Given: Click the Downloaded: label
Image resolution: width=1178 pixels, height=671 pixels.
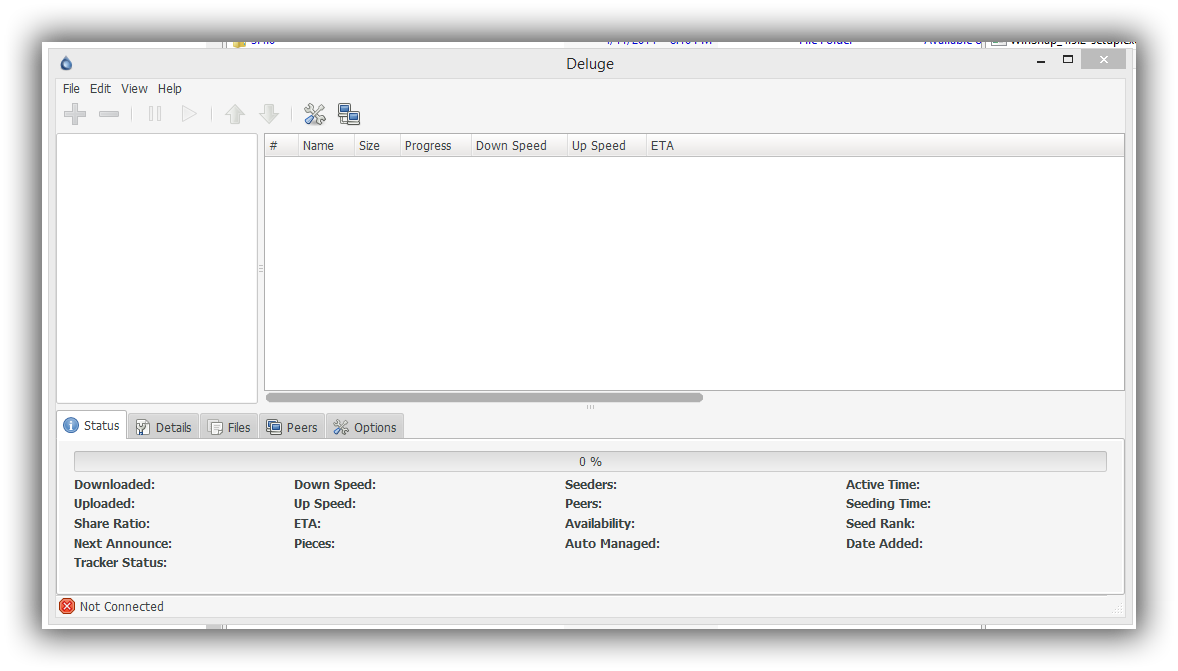Looking at the screenshot, I should [x=114, y=485].
